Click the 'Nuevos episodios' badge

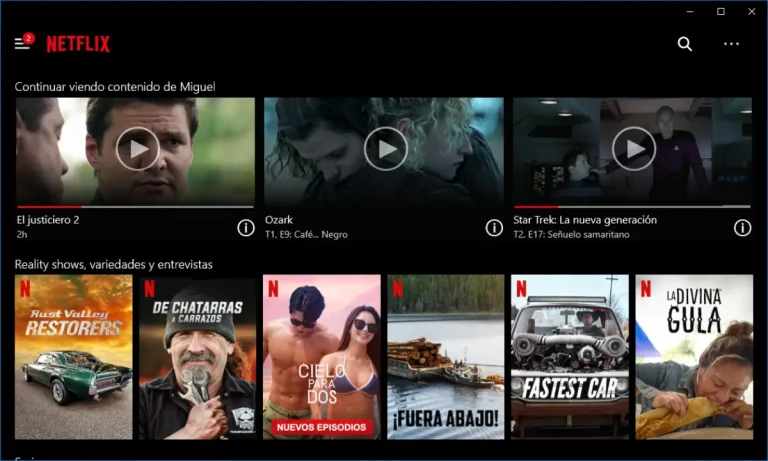coord(321,427)
